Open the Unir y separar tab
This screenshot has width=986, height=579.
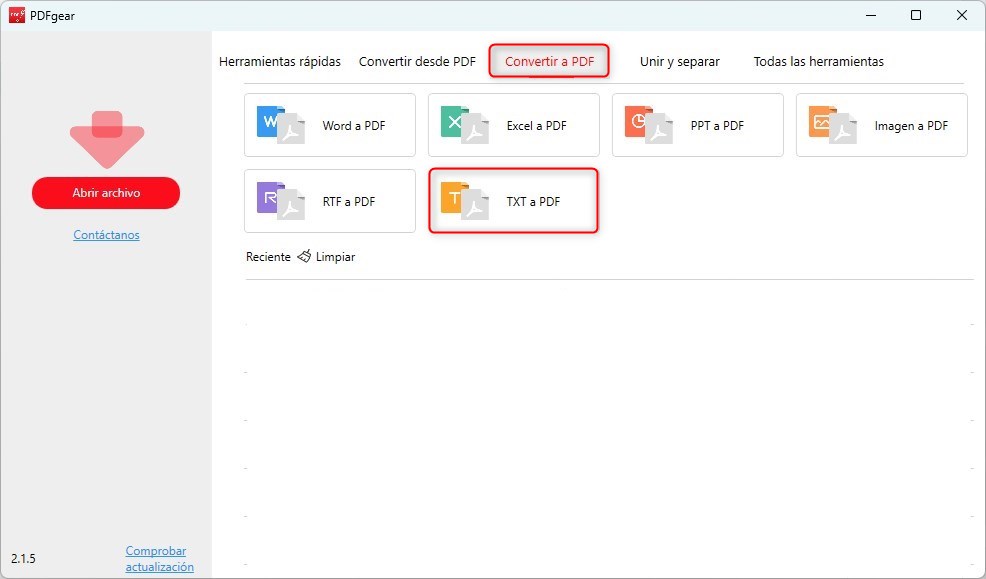coord(679,61)
